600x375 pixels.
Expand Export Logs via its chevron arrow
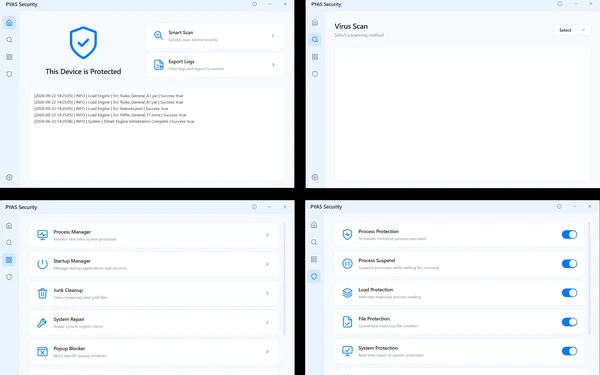pyautogui.click(x=273, y=65)
